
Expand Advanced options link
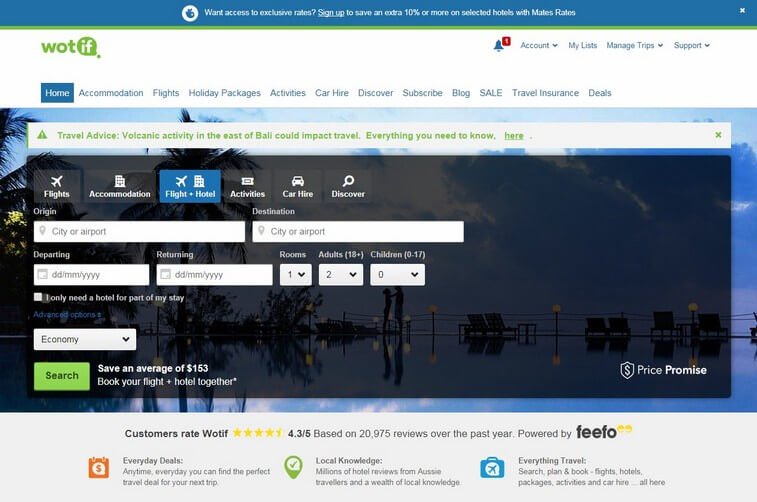(67, 315)
